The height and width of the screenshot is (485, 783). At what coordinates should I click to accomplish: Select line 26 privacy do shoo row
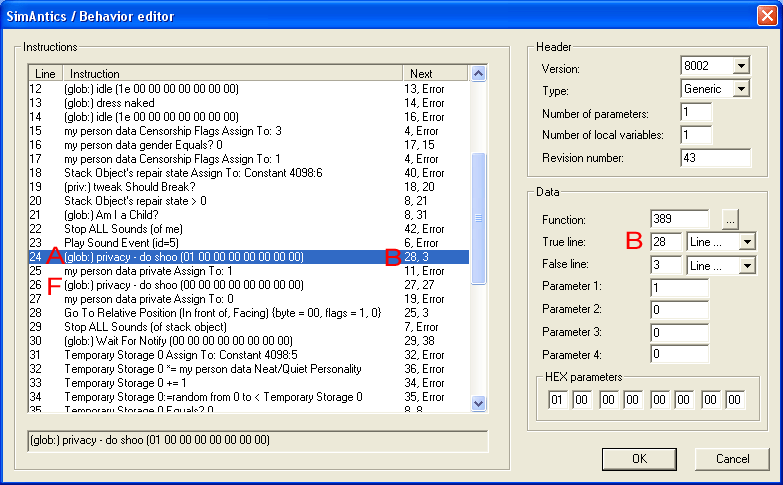249,285
